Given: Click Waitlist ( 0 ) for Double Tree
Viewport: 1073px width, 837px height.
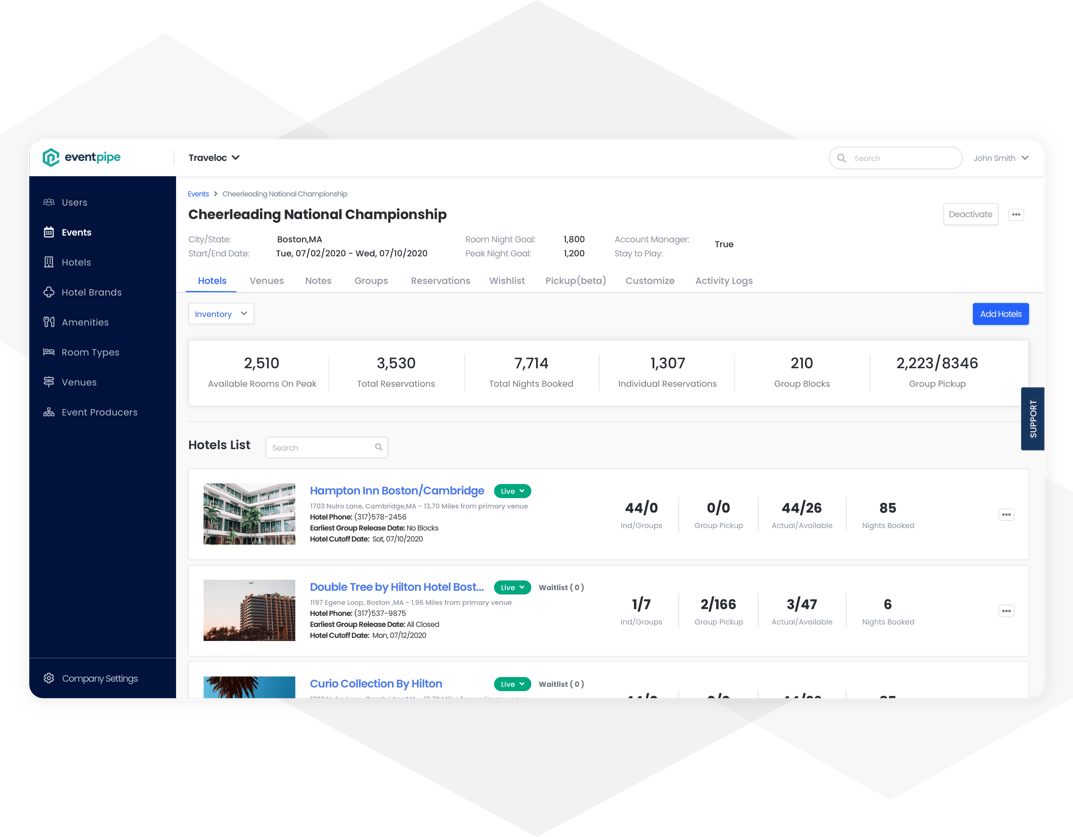Looking at the screenshot, I should (561, 588).
